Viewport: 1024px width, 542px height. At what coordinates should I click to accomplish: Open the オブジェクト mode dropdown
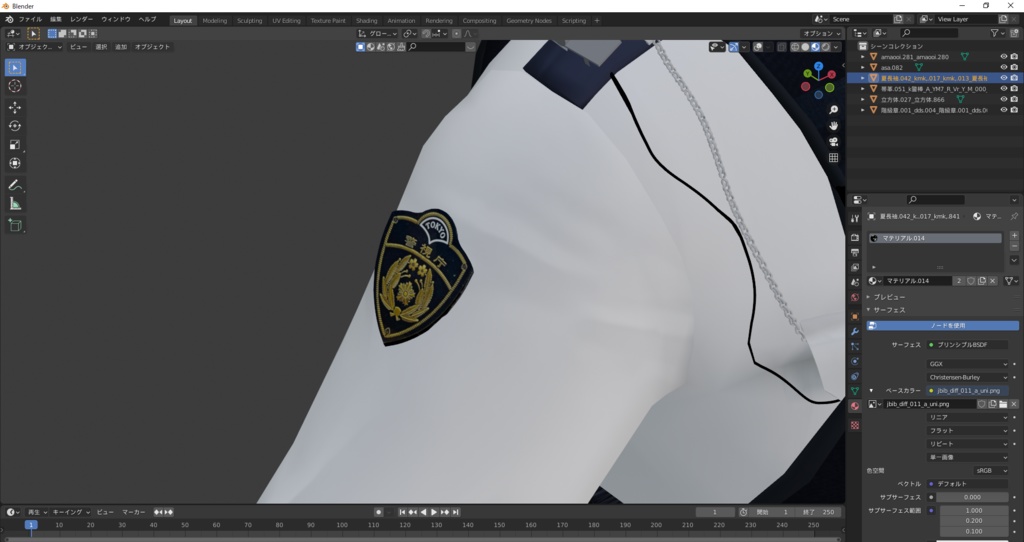tap(35, 47)
